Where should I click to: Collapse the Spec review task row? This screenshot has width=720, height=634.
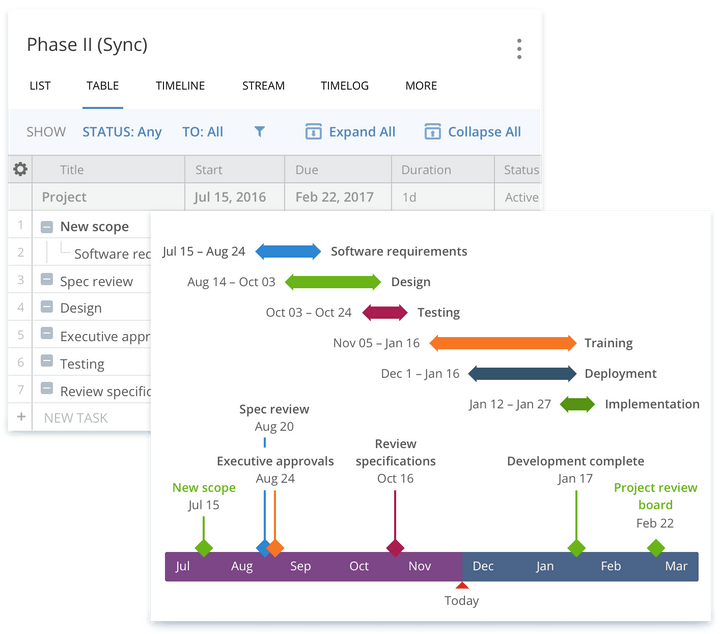coord(46,279)
